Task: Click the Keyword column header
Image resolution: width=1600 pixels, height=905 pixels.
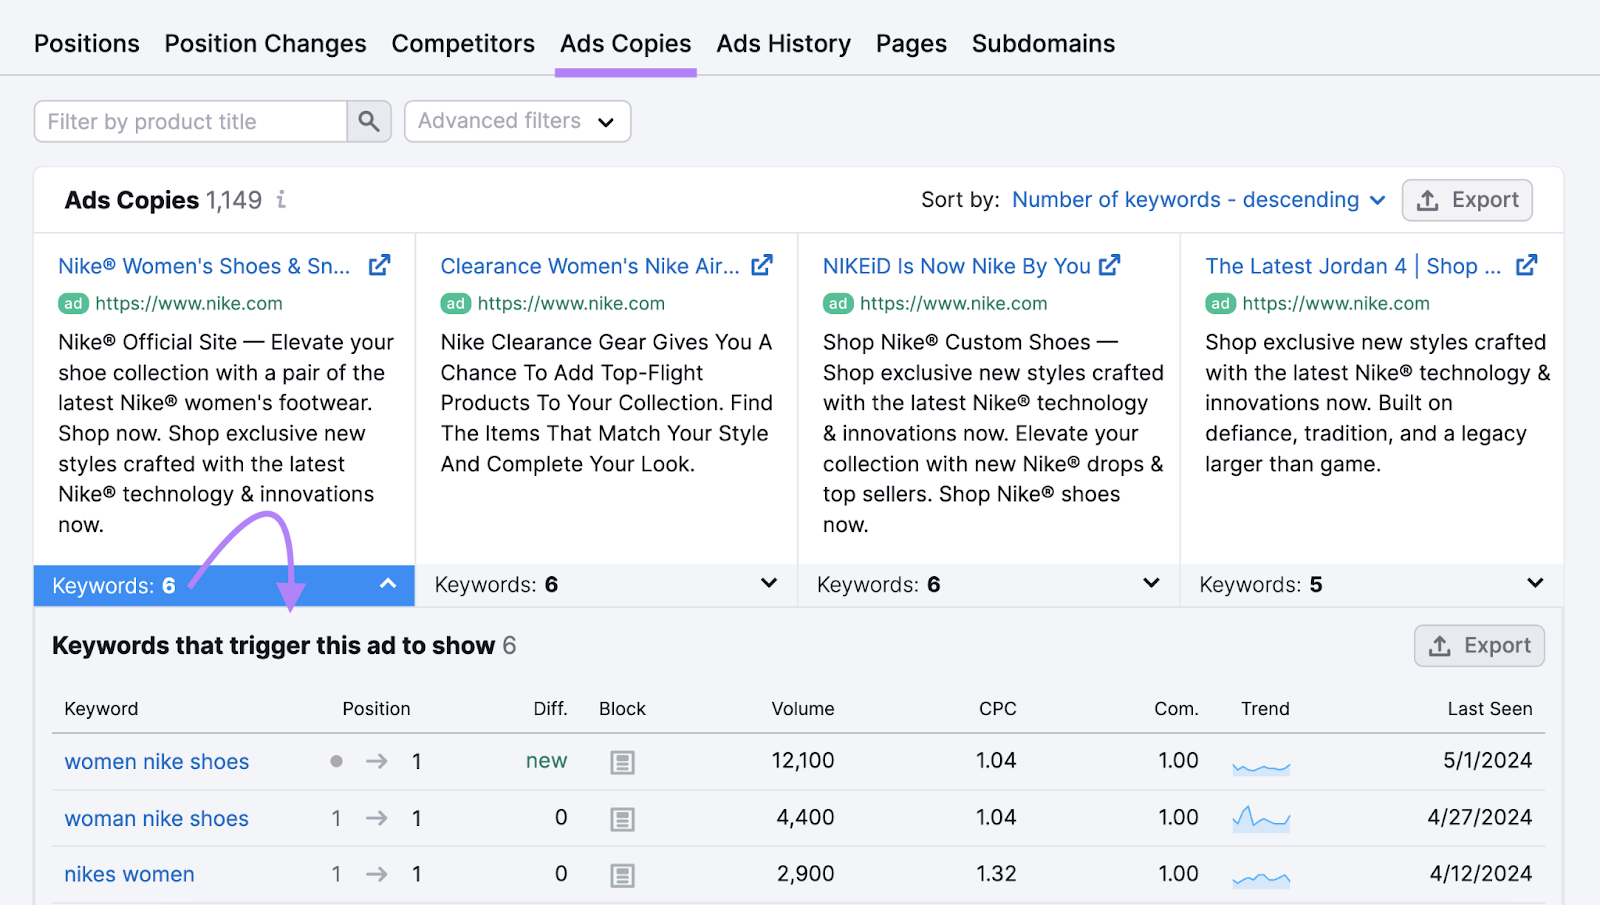Action: [x=101, y=709]
